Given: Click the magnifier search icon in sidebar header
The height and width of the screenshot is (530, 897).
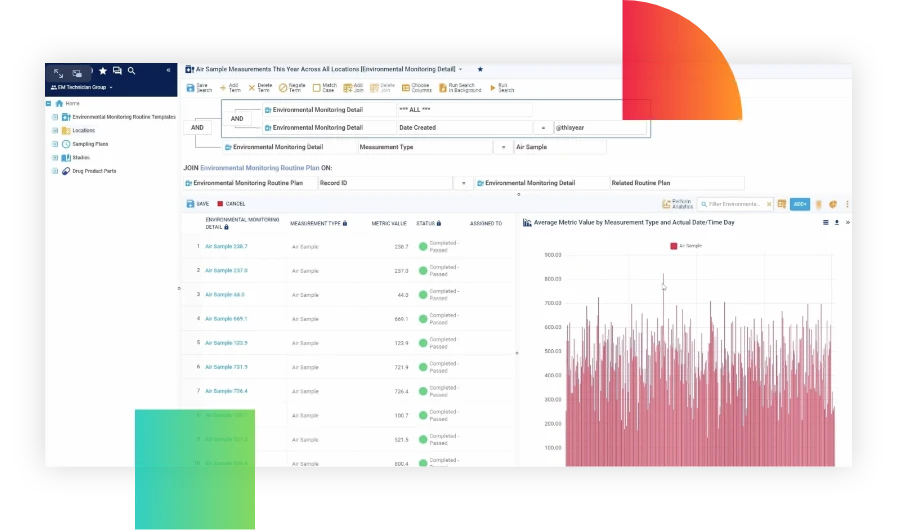Looking at the screenshot, I should pyautogui.click(x=132, y=71).
